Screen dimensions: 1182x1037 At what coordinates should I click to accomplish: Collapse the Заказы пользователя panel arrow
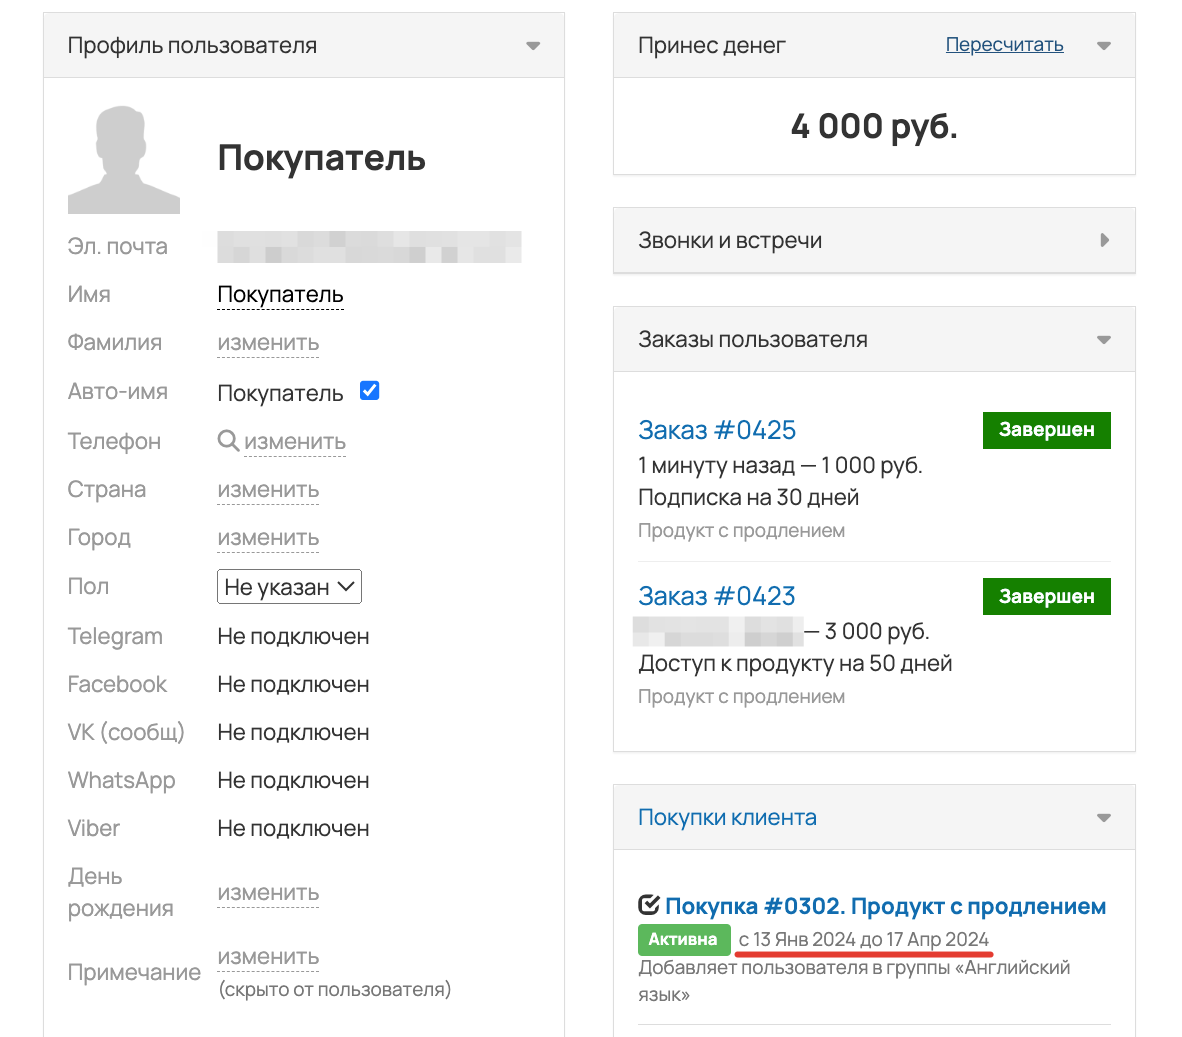[x=1104, y=340]
